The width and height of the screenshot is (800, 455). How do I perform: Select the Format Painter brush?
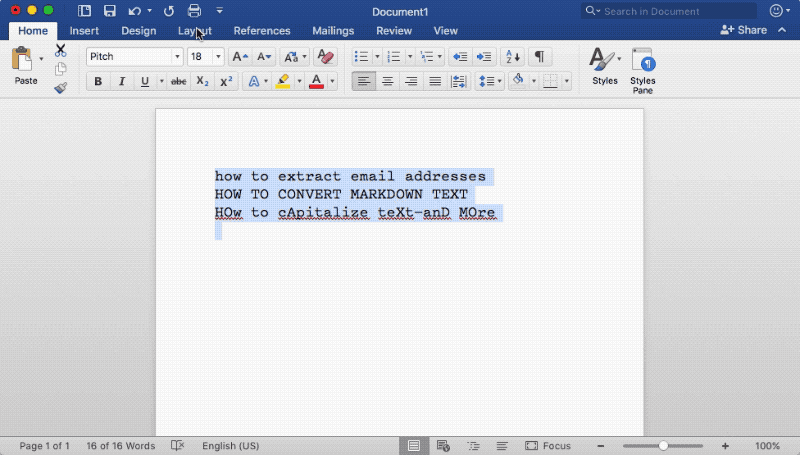coord(61,88)
